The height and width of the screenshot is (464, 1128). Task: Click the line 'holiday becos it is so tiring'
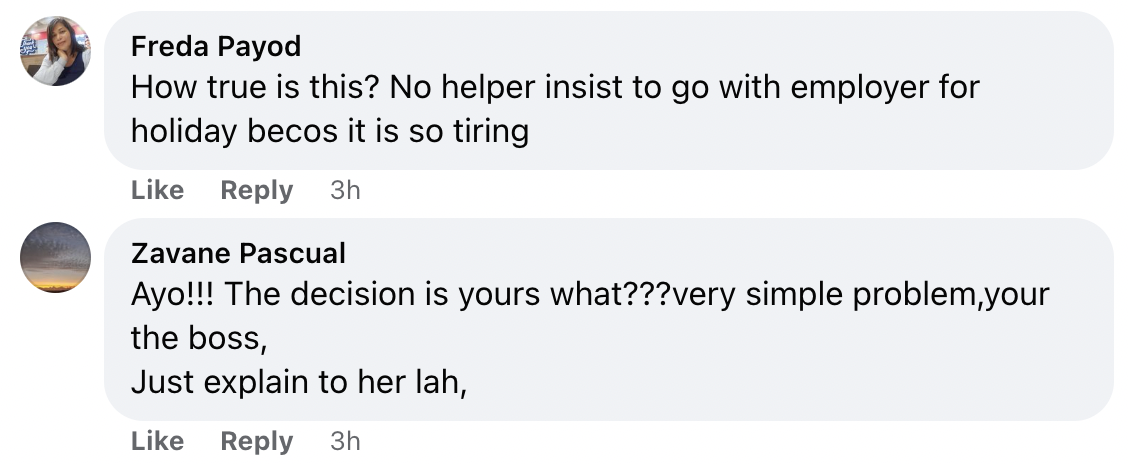330,131
